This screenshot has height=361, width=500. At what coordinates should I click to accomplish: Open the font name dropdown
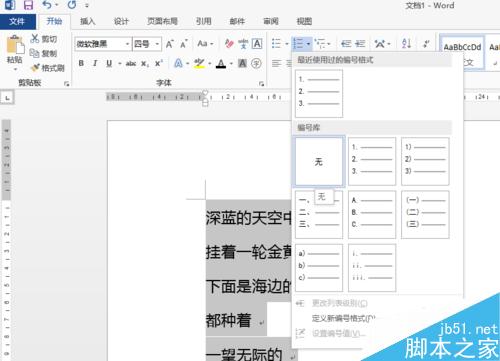(x=127, y=44)
